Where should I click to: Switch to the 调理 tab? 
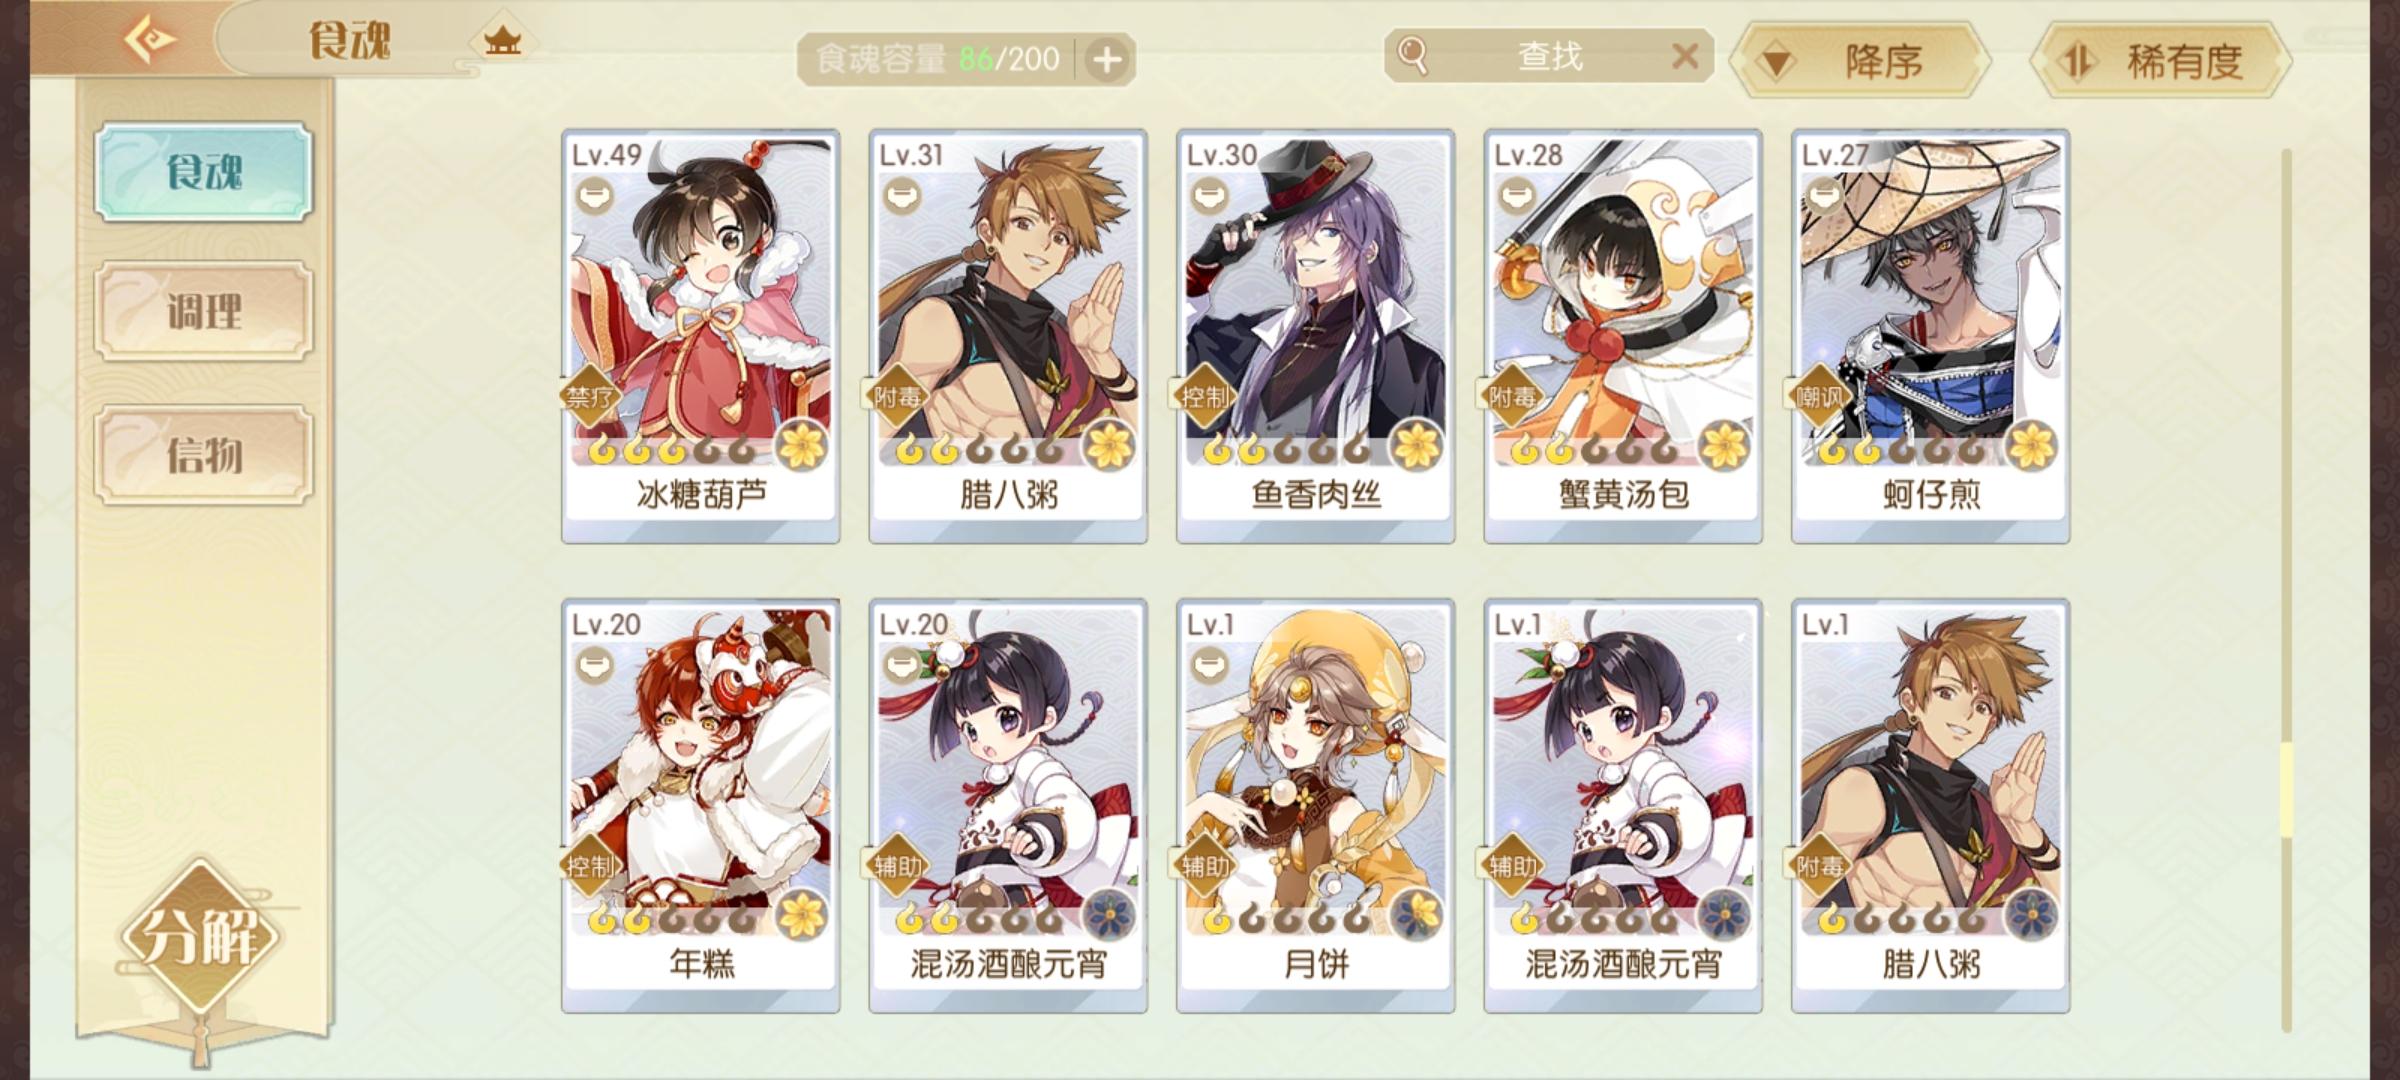pos(204,312)
